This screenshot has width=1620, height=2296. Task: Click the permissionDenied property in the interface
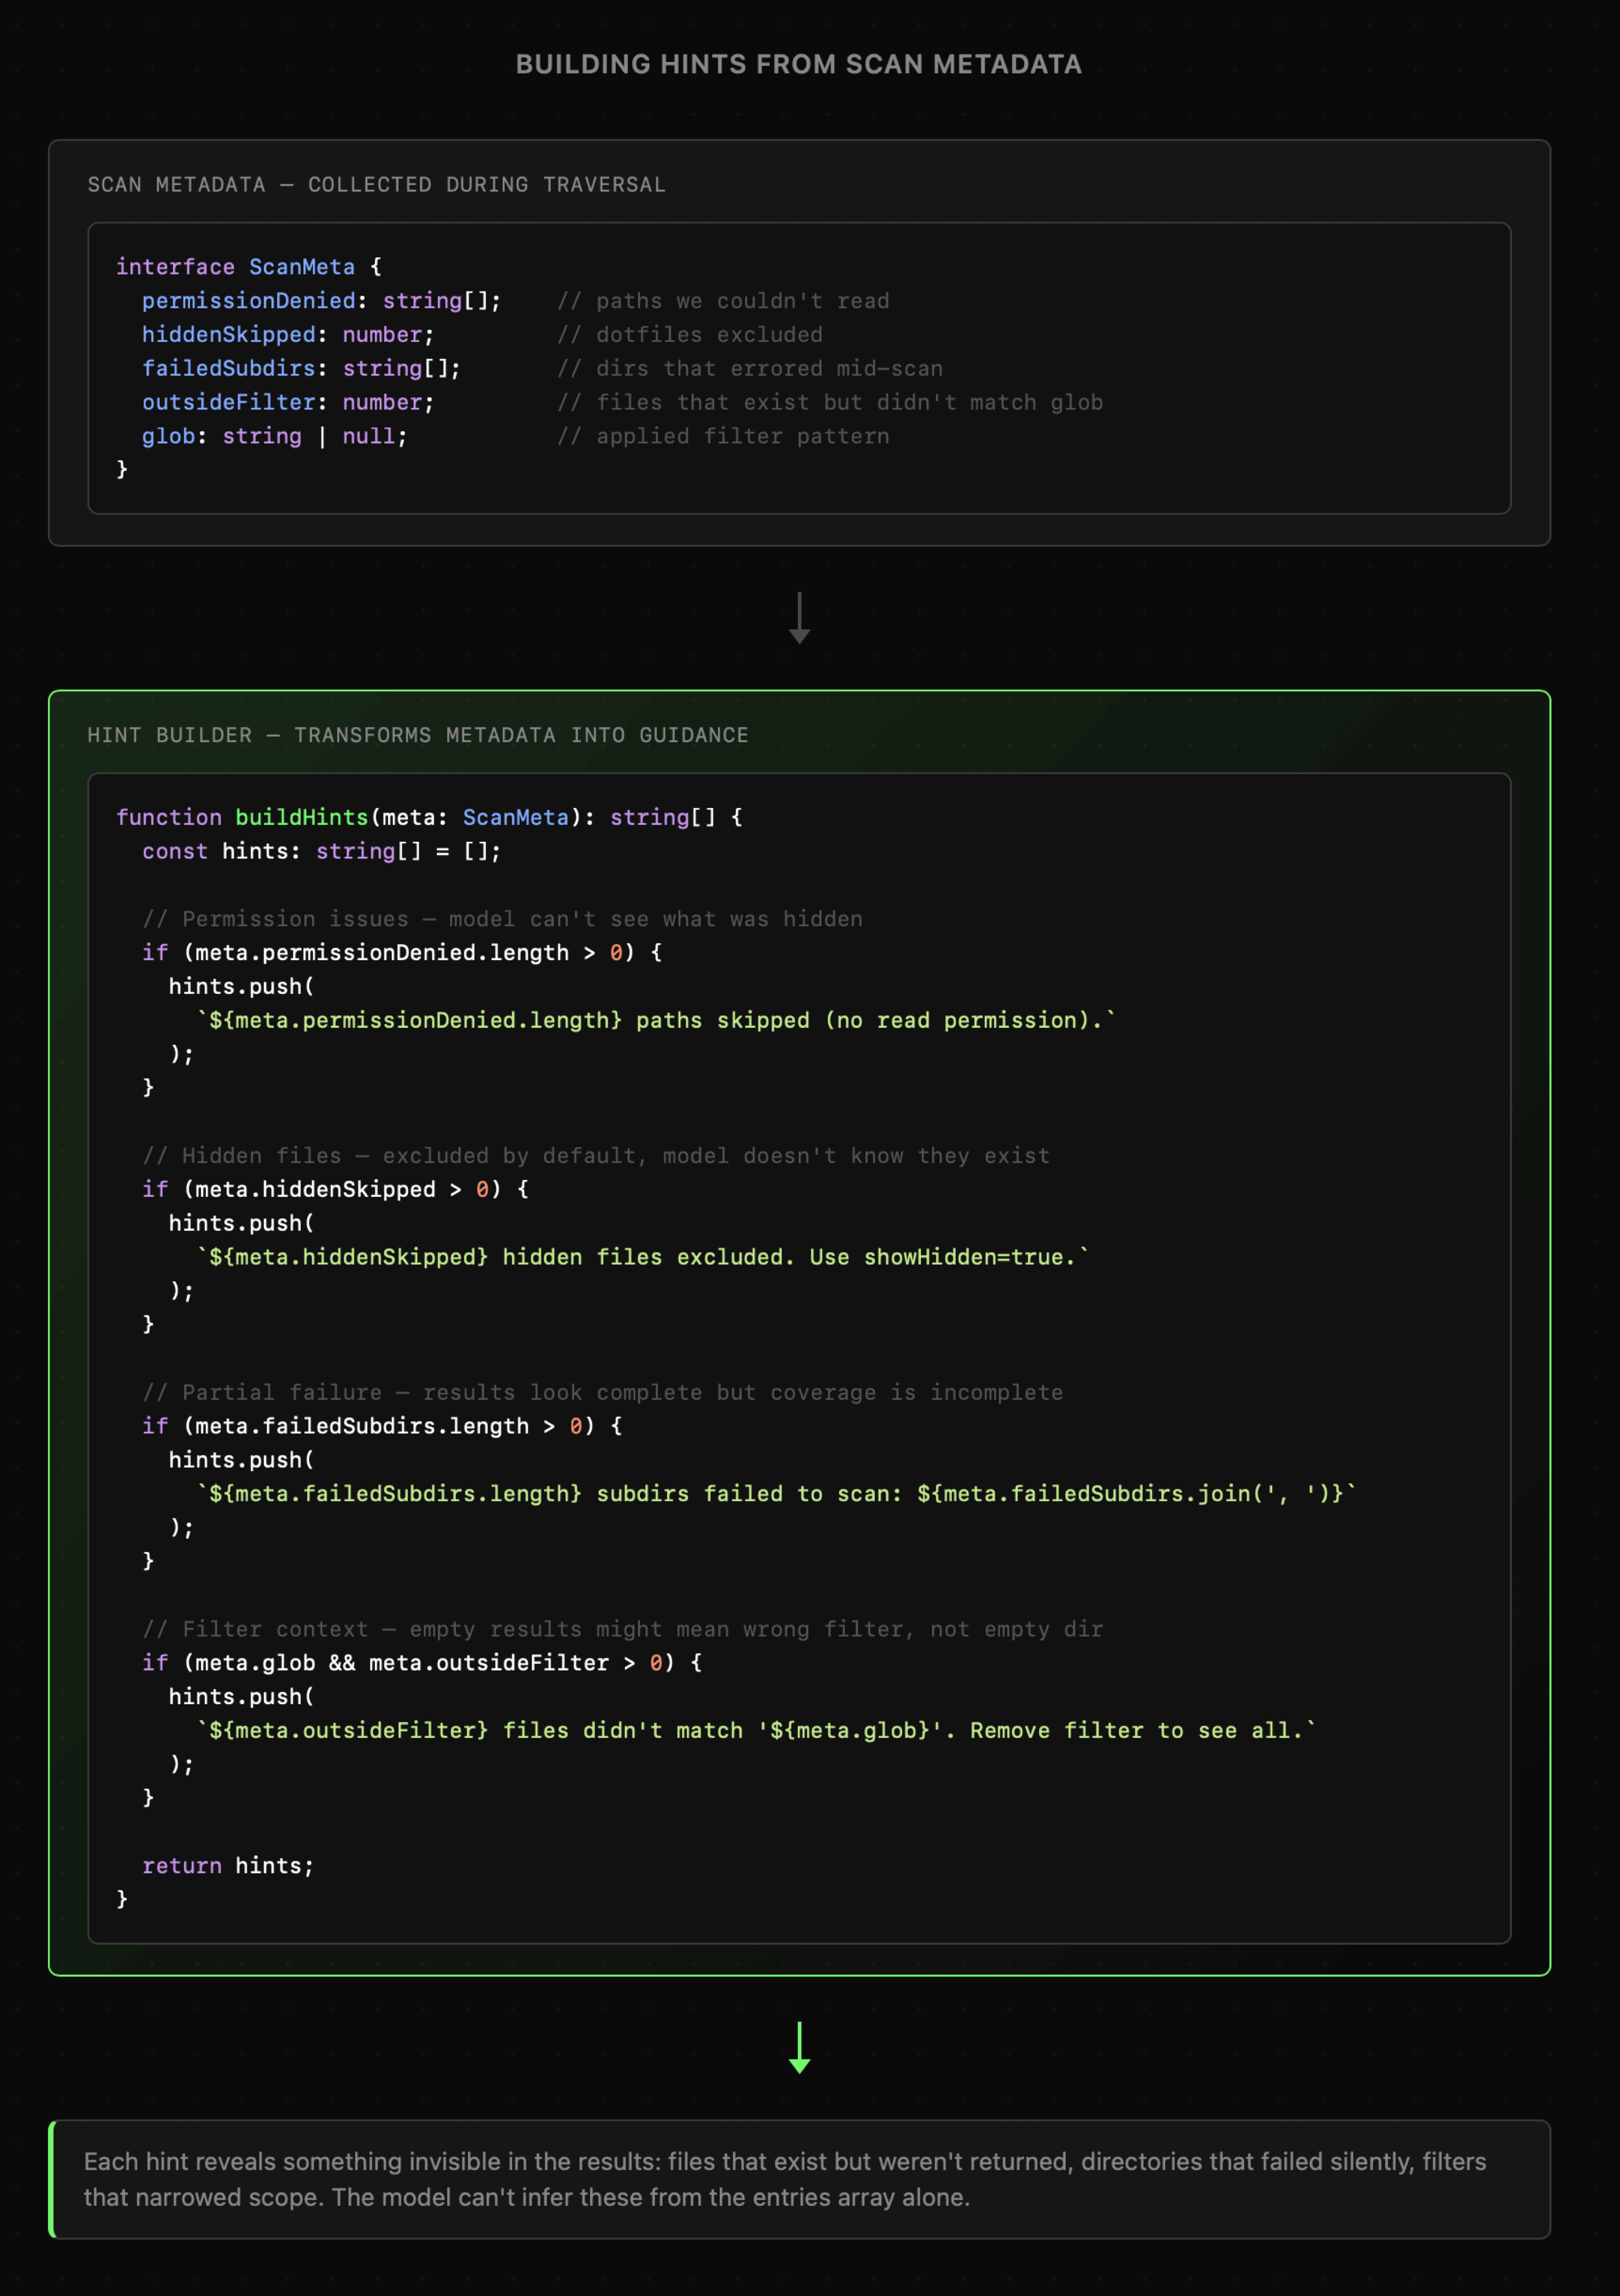(248, 301)
